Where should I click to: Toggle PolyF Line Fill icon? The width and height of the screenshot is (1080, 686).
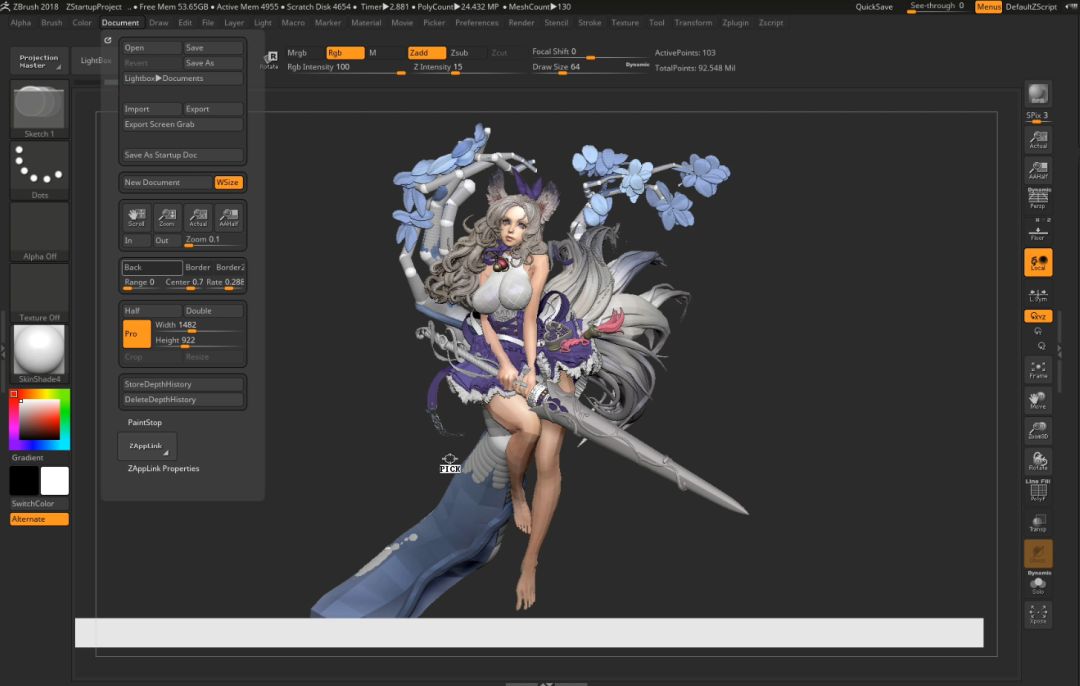tap(1038, 490)
